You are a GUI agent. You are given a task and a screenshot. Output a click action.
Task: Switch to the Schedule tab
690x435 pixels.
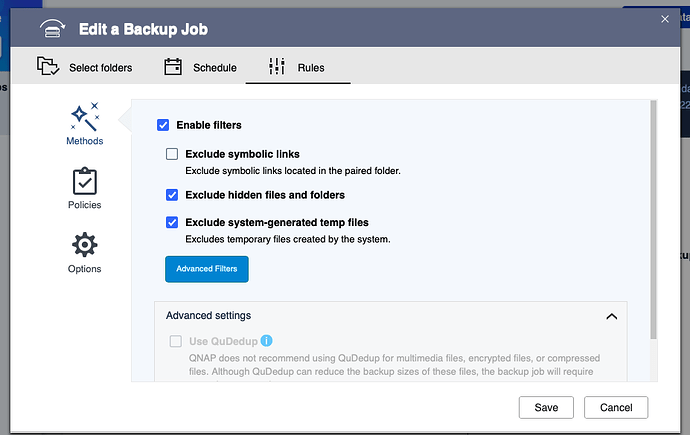[215, 68]
